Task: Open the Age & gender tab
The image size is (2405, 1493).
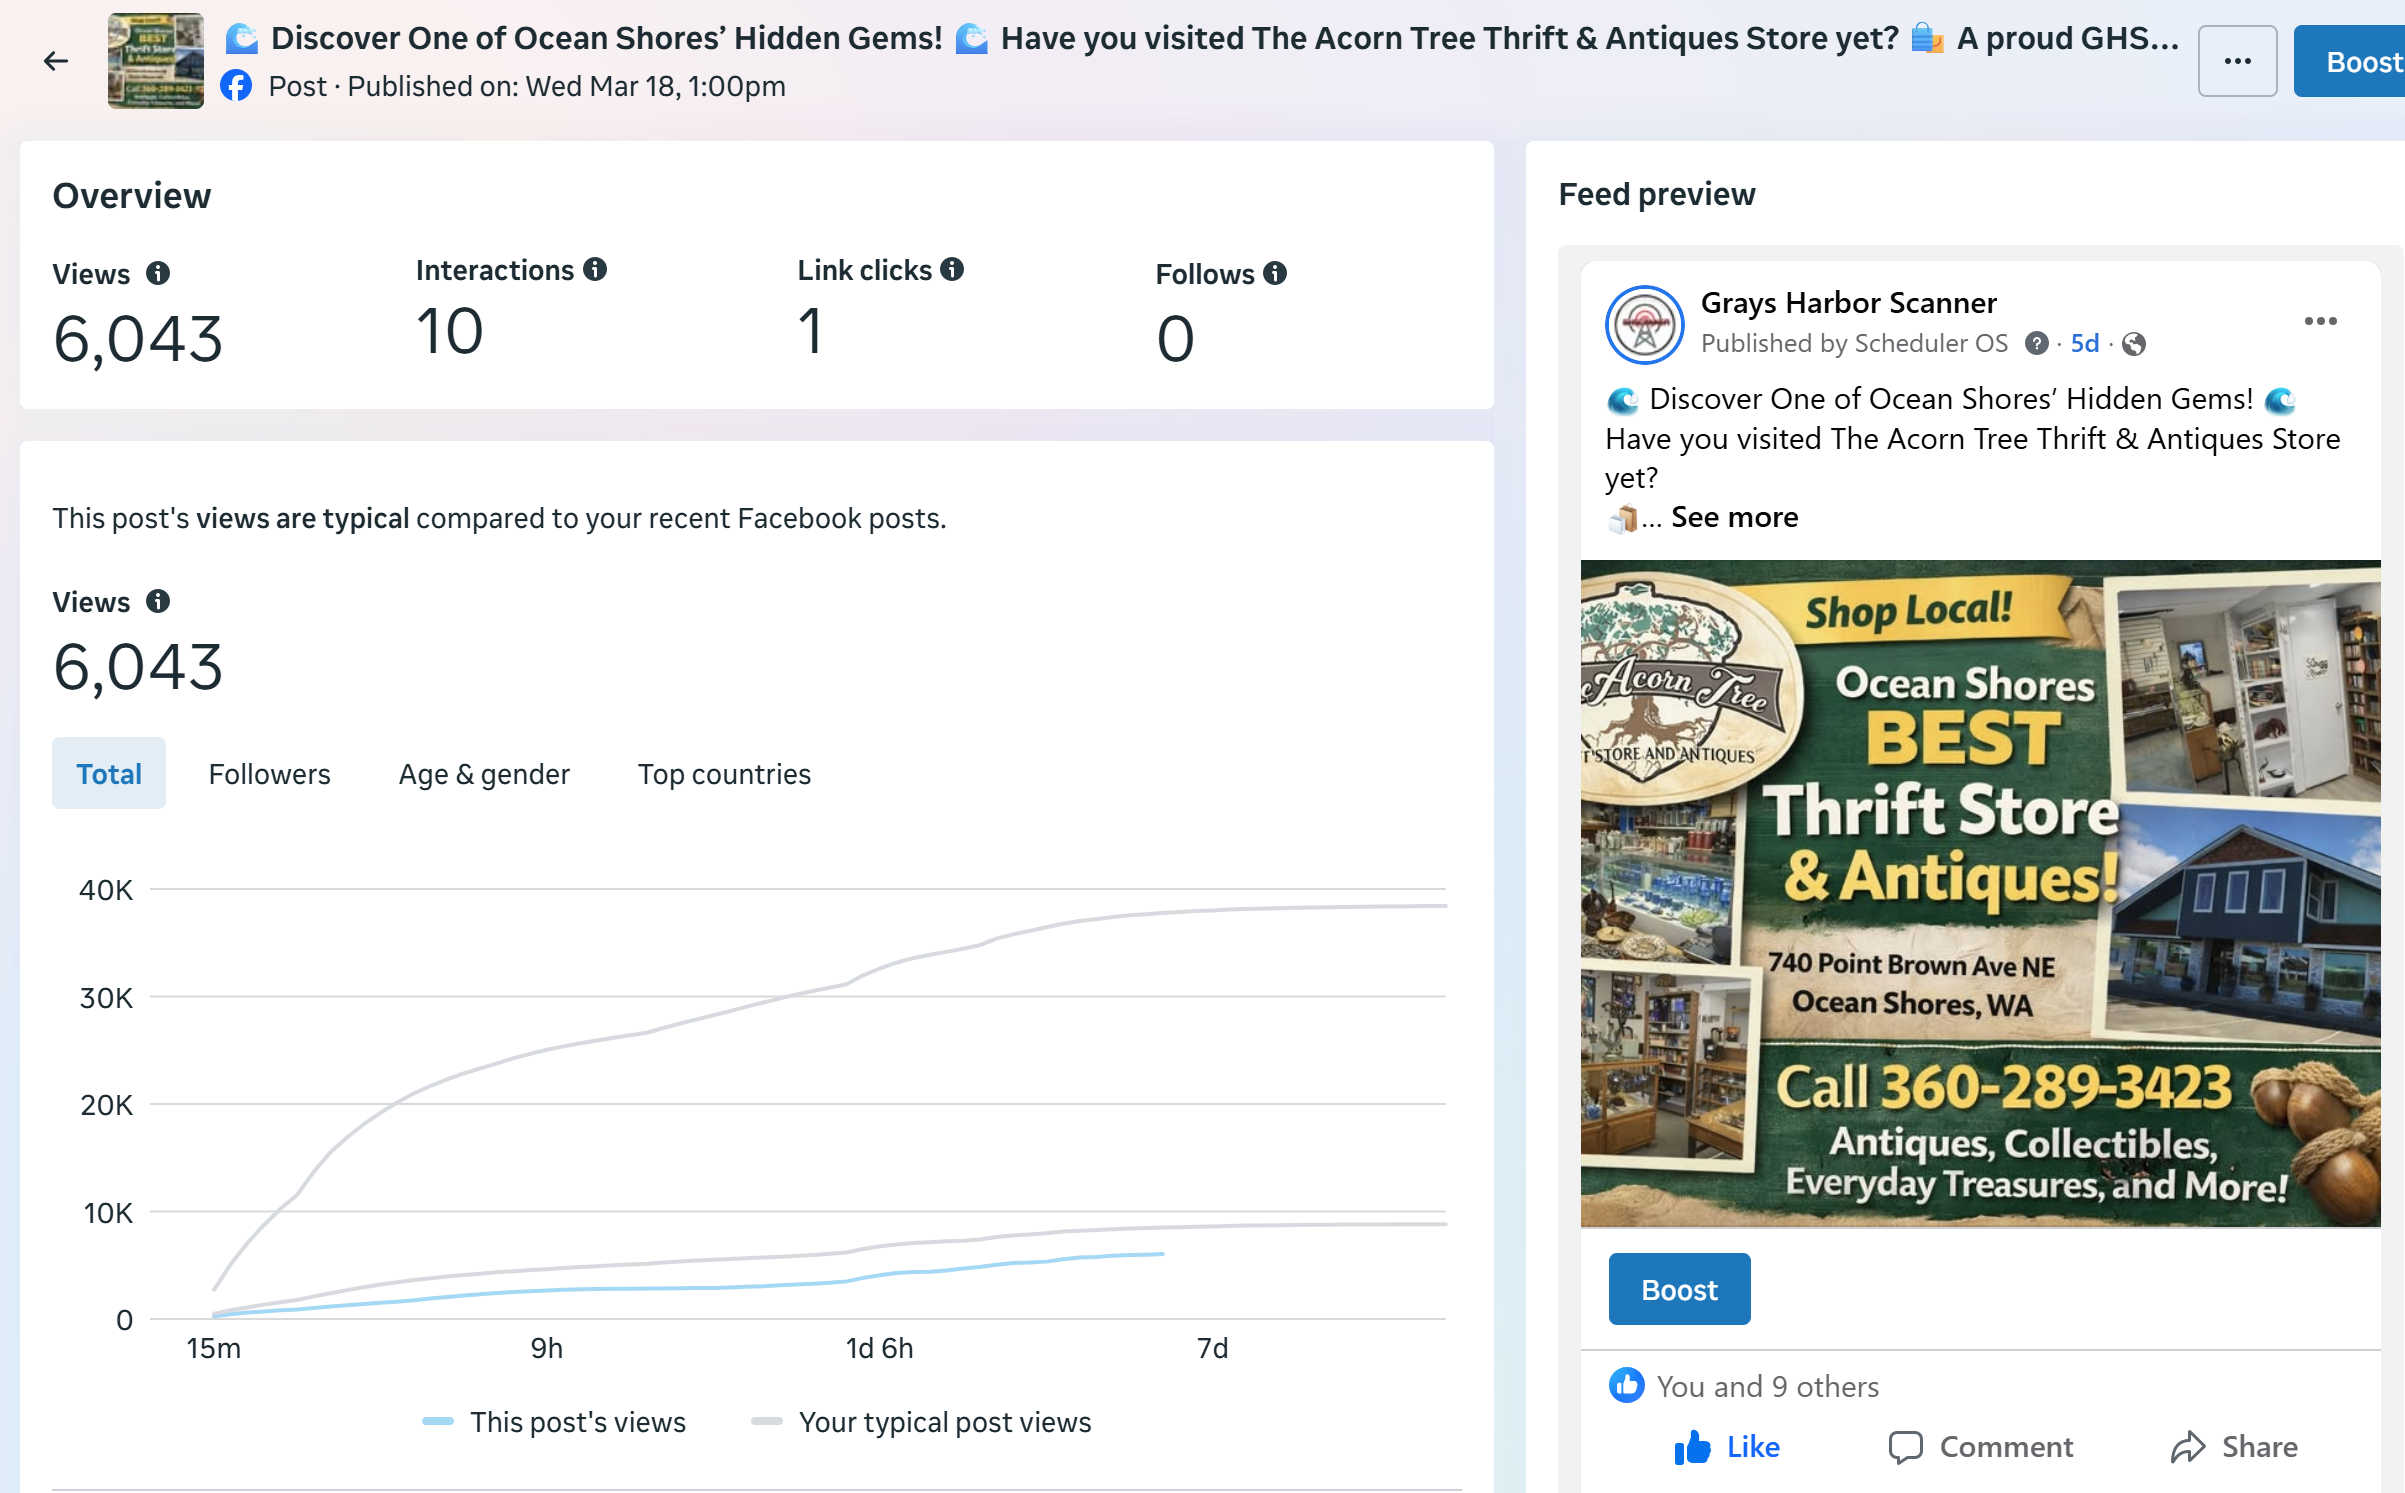Action: tap(484, 773)
